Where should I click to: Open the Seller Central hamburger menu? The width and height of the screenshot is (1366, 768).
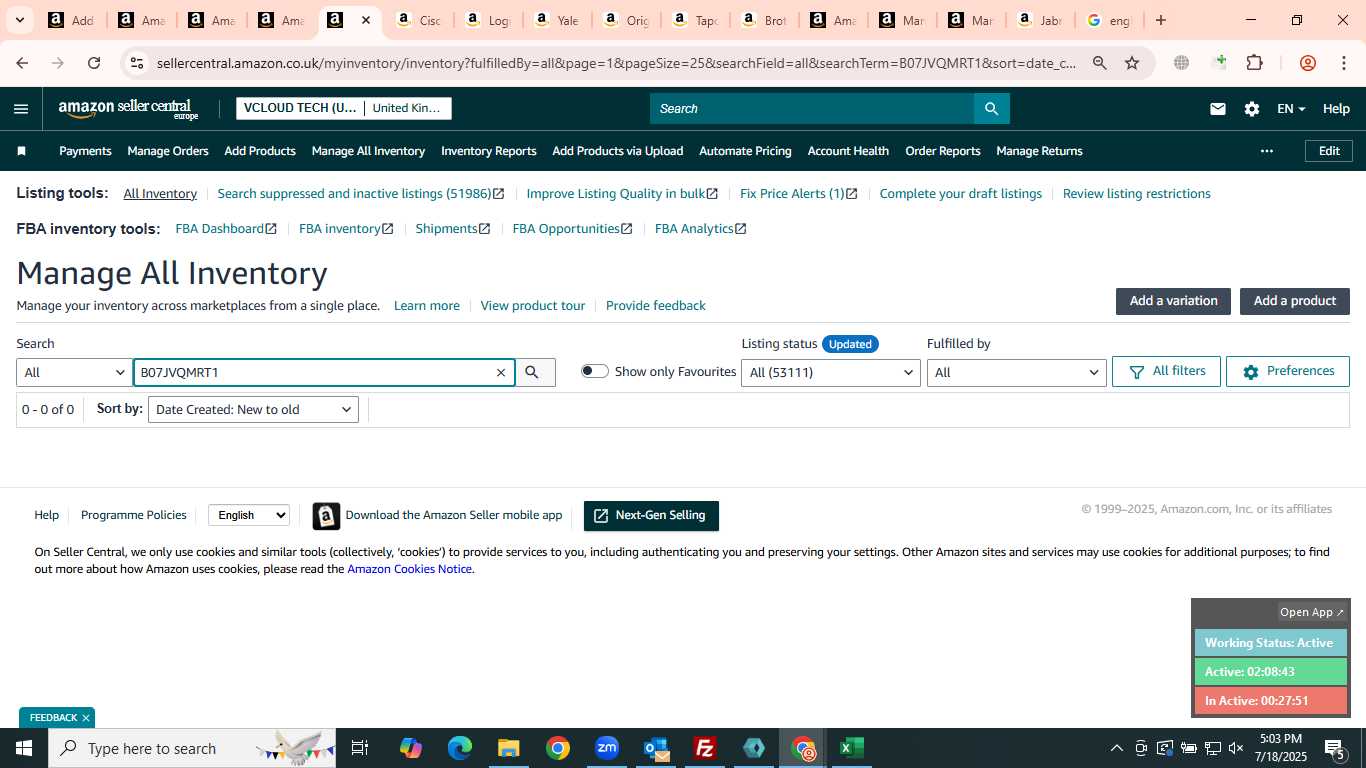(x=21, y=109)
